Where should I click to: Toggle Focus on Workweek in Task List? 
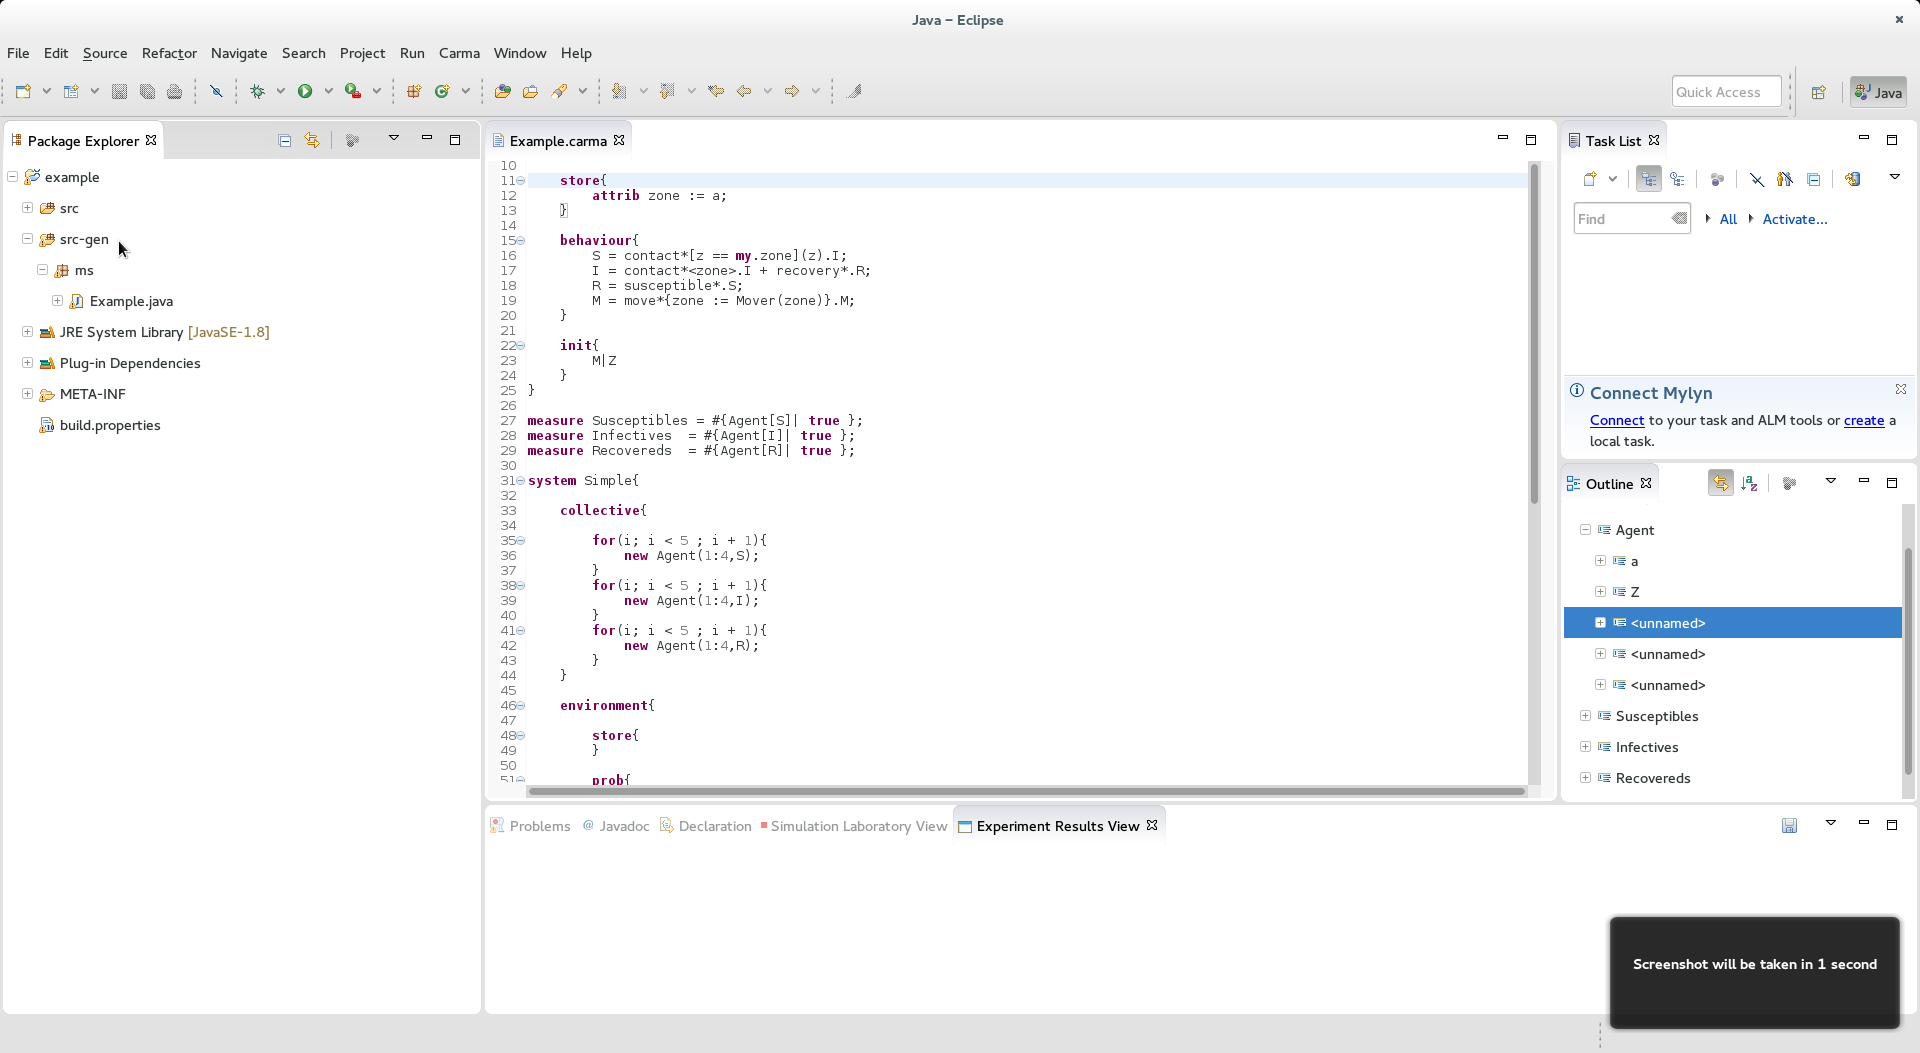coord(1717,179)
